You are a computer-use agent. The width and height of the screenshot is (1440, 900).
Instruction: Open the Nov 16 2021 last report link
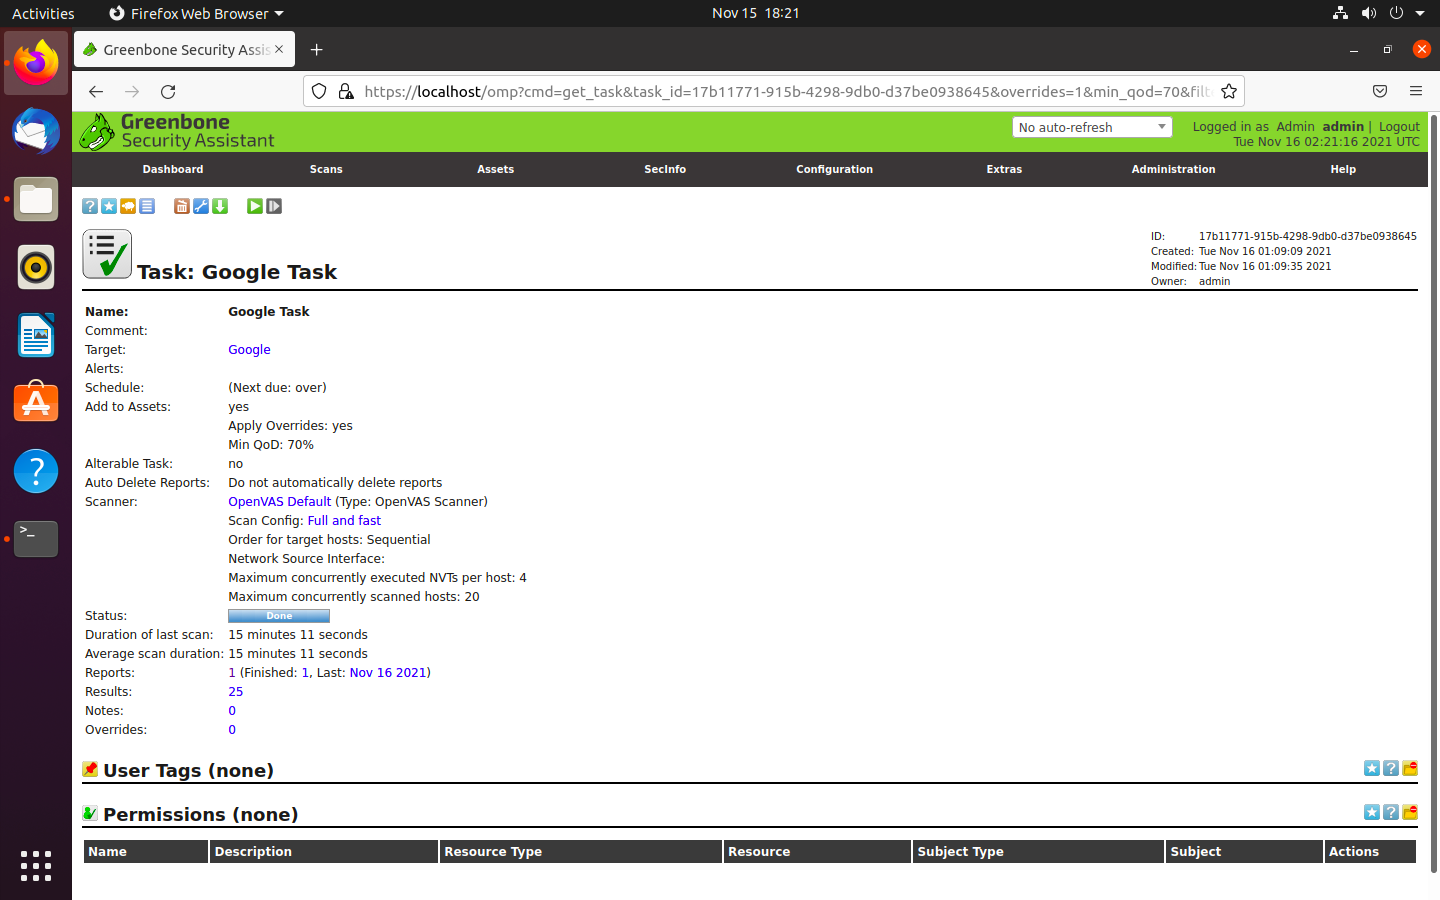coord(388,673)
